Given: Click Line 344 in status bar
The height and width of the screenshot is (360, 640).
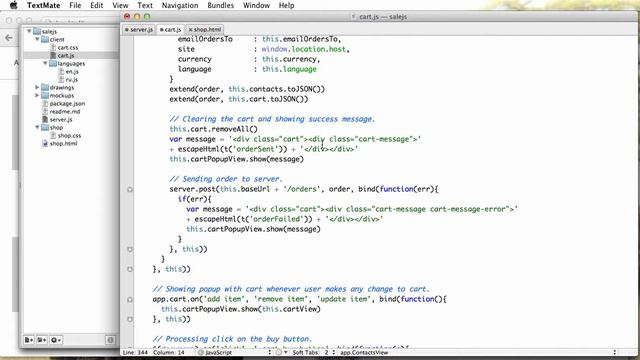Looking at the screenshot, I should (x=136, y=352).
